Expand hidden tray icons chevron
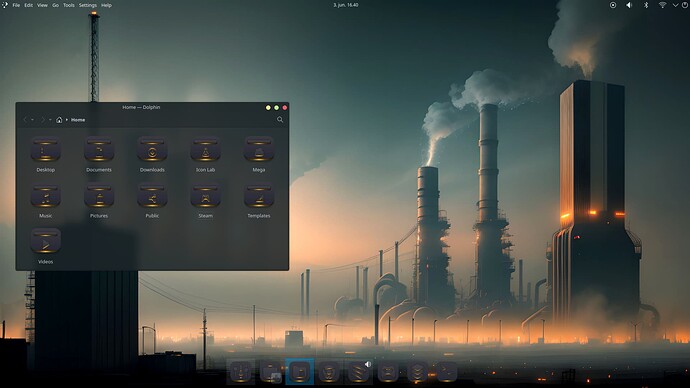This screenshot has width=690, height=388. click(675, 5)
